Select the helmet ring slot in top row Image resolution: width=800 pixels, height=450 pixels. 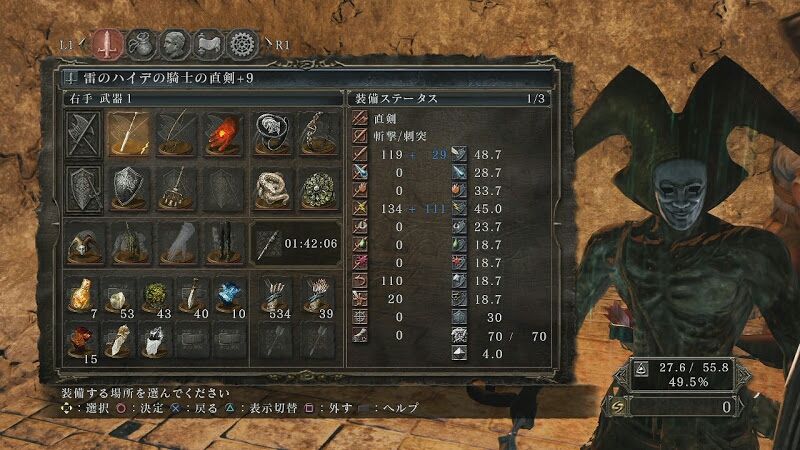tap(271, 134)
